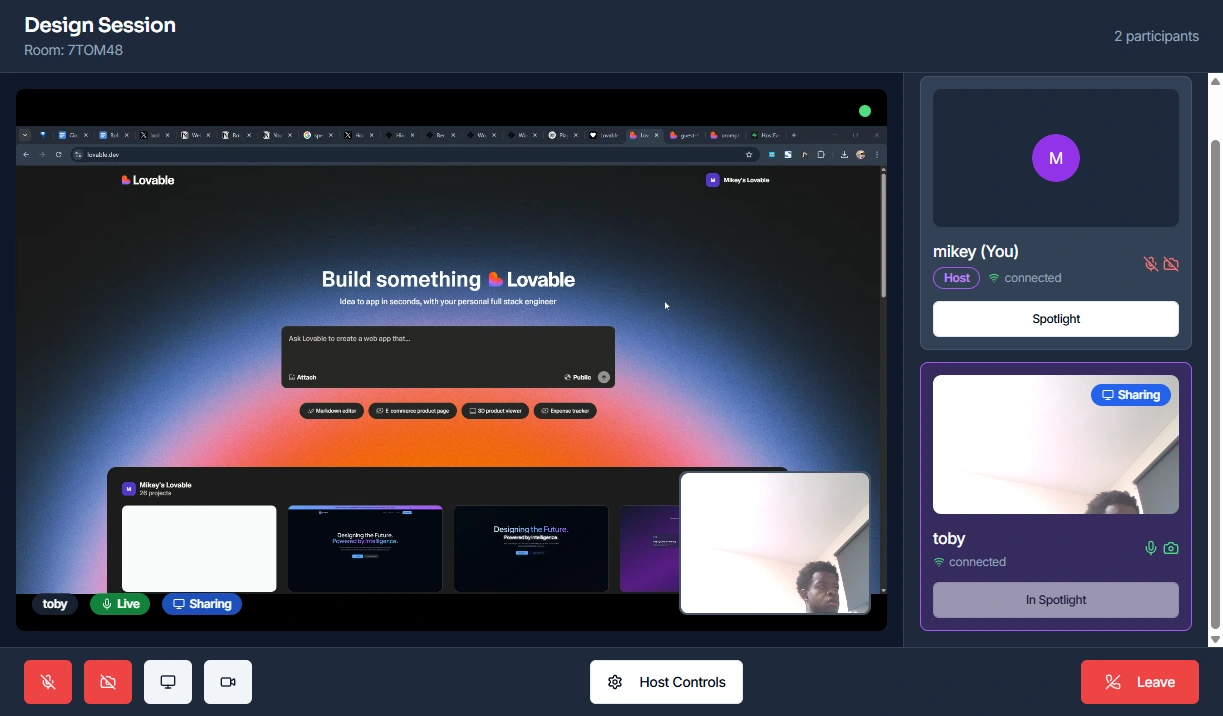Click toby's picture-in-picture webcam overlay
The height and width of the screenshot is (716, 1223).
(x=775, y=543)
